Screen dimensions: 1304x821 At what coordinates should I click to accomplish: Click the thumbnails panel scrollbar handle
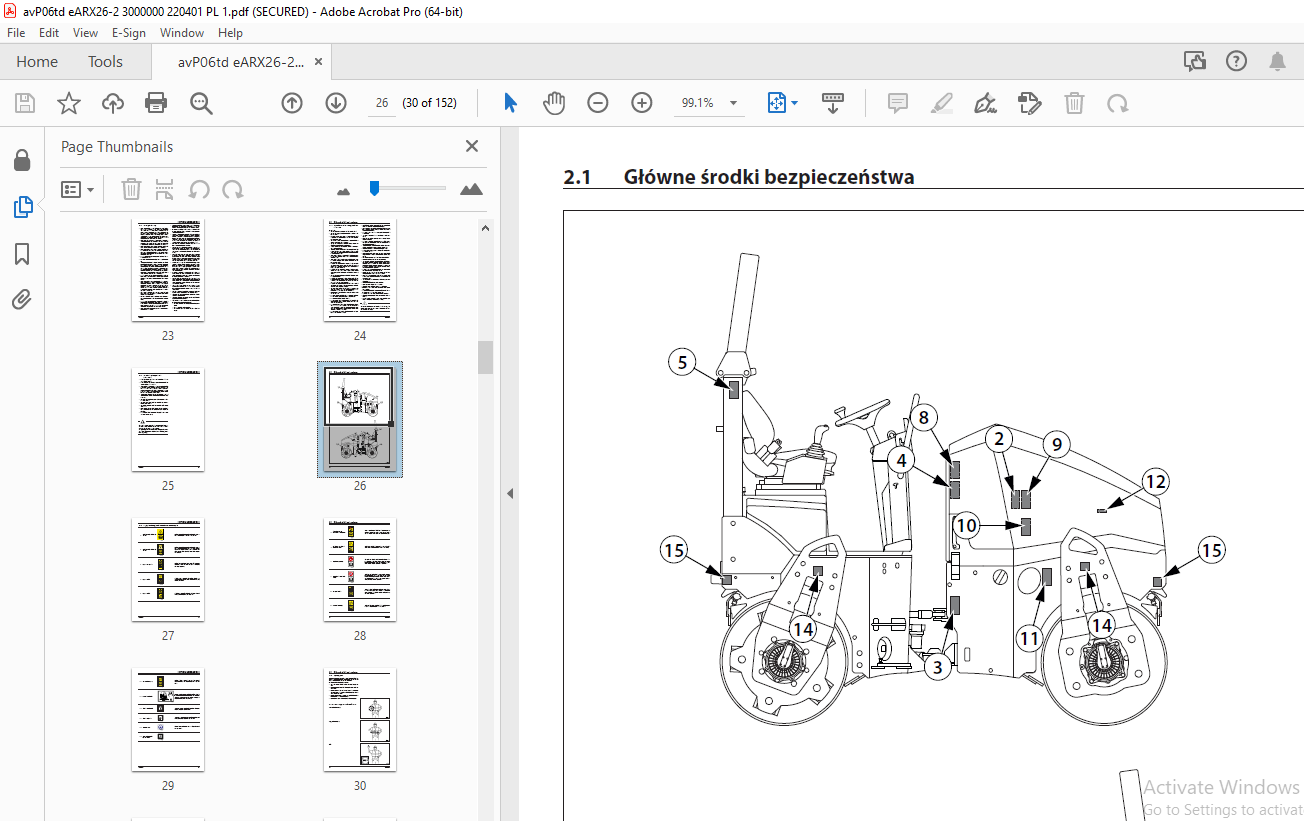pos(486,357)
